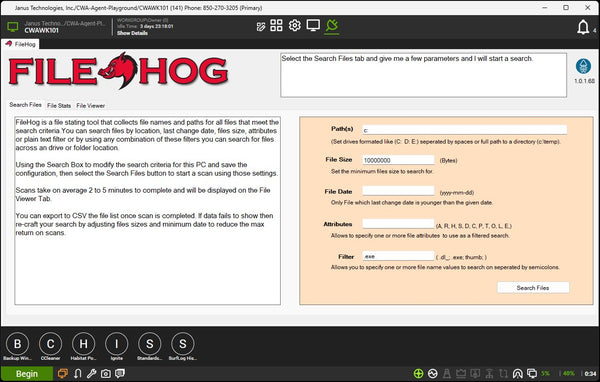
Task: Click the arch-shaped icon in bottom right bar
Action: pos(517,373)
